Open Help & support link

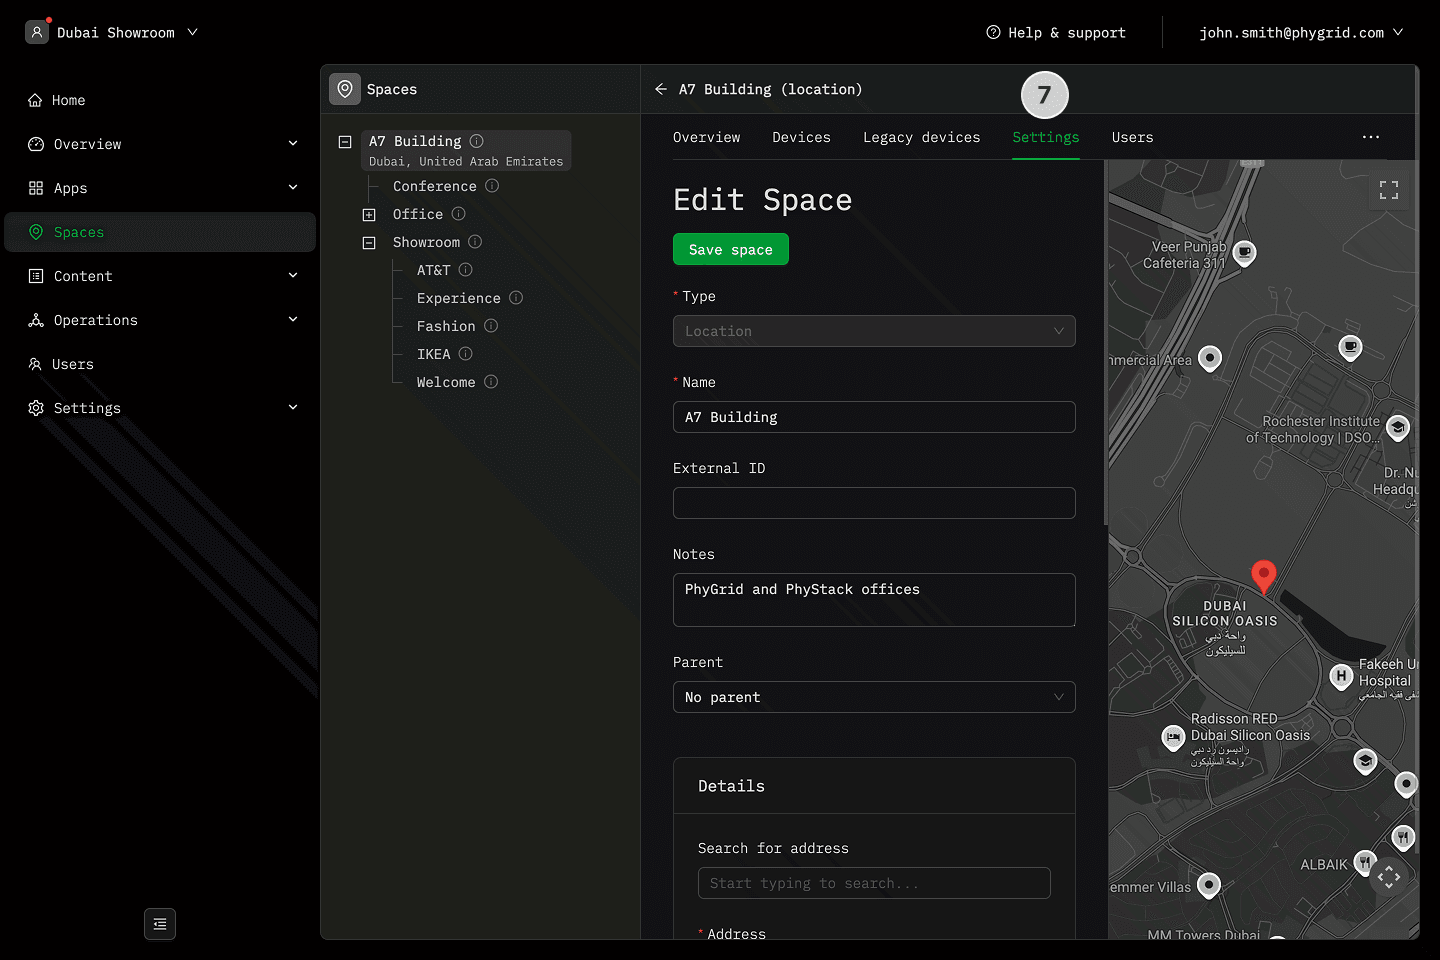(1056, 32)
